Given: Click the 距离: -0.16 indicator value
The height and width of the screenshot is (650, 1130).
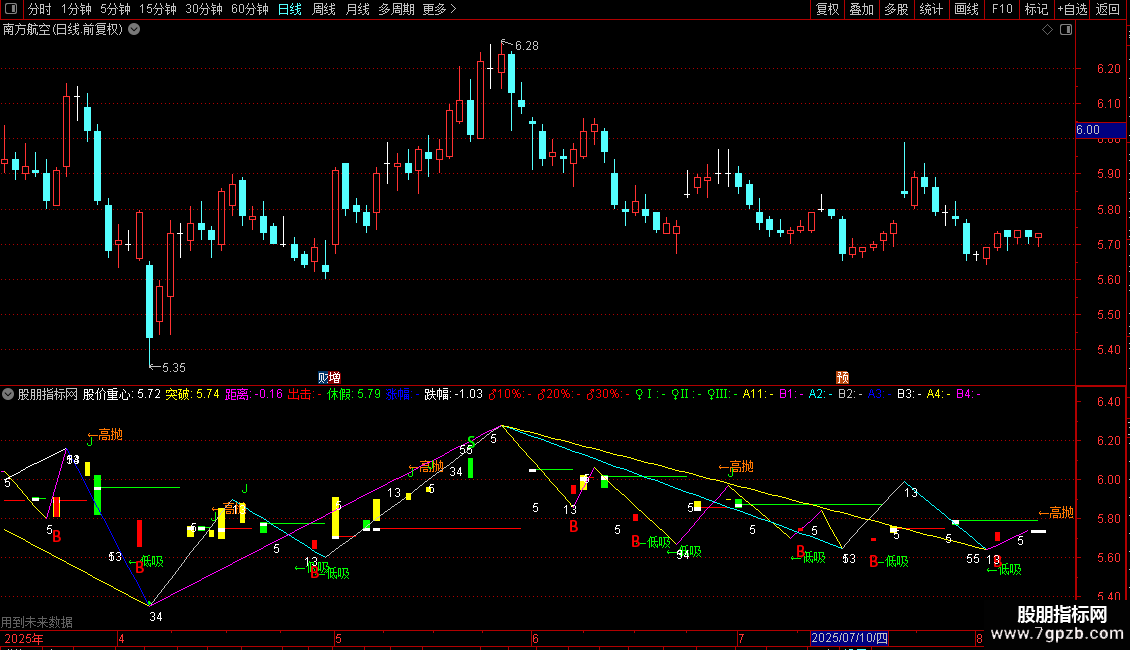Looking at the screenshot, I should 254,394.
